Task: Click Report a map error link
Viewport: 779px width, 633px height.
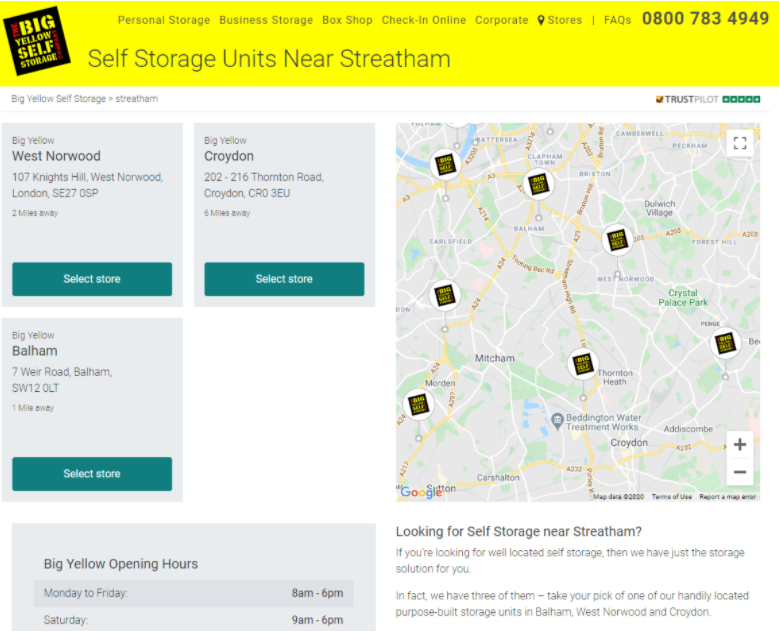Action: point(727,496)
